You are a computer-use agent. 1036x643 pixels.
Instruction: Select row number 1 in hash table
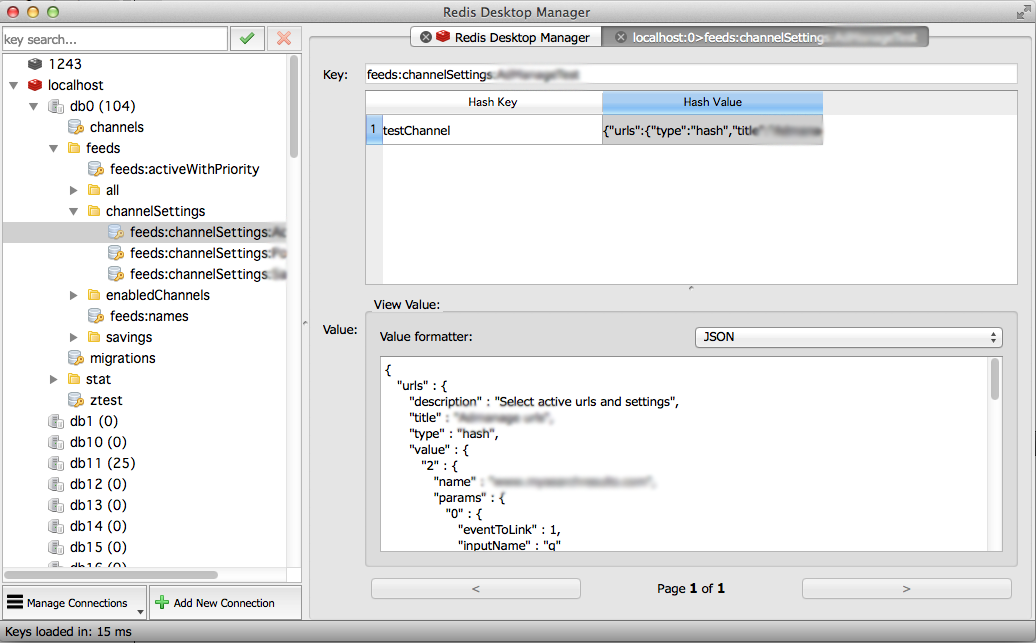pyautogui.click(x=374, y=130)
